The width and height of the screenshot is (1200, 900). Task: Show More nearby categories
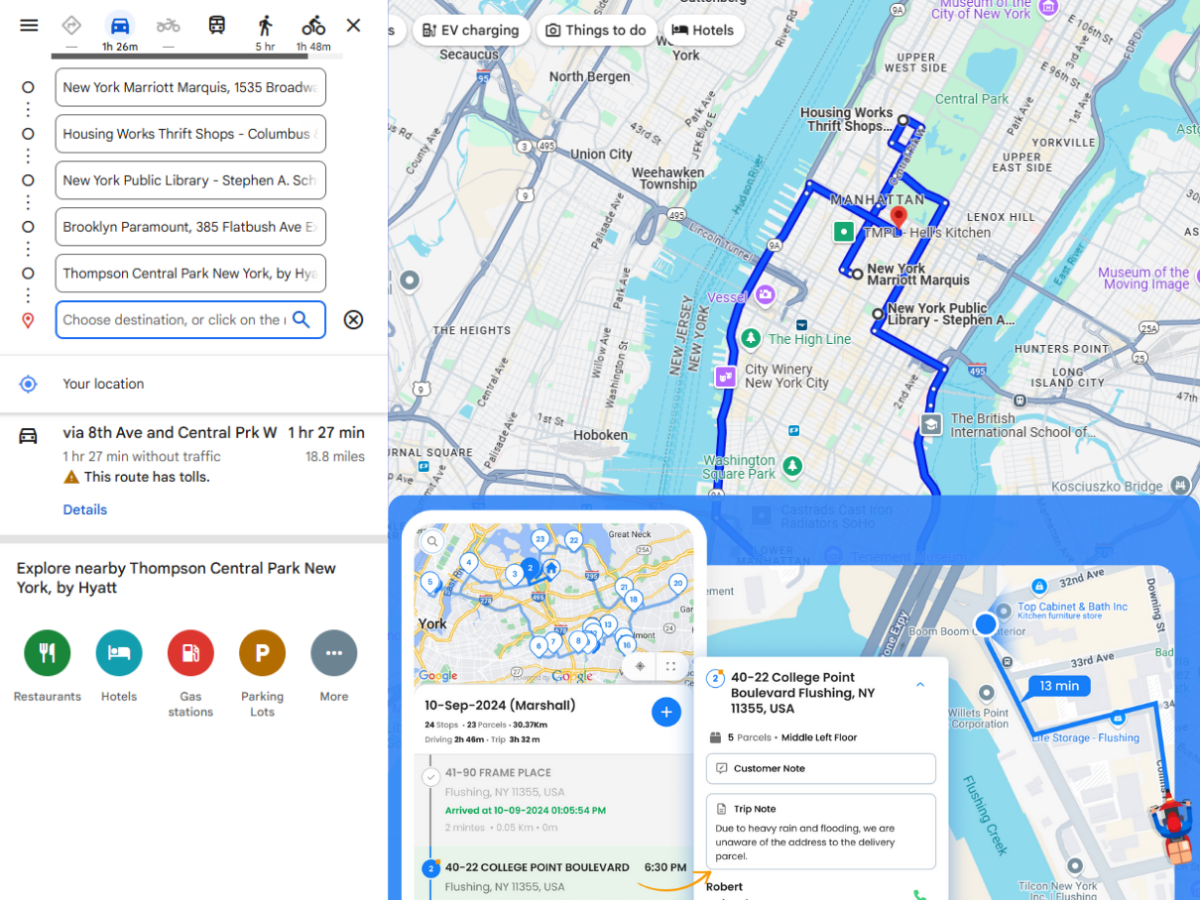(334, 653)
